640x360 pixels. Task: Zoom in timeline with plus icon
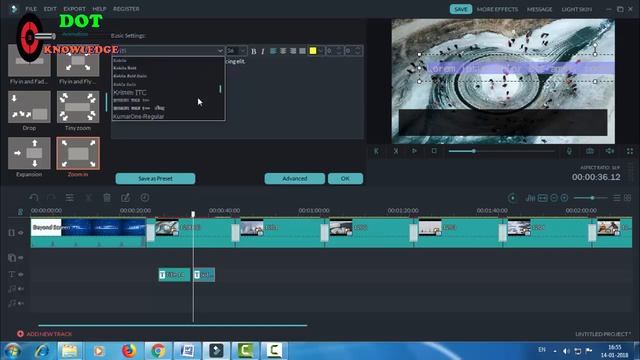pos(564,198)
